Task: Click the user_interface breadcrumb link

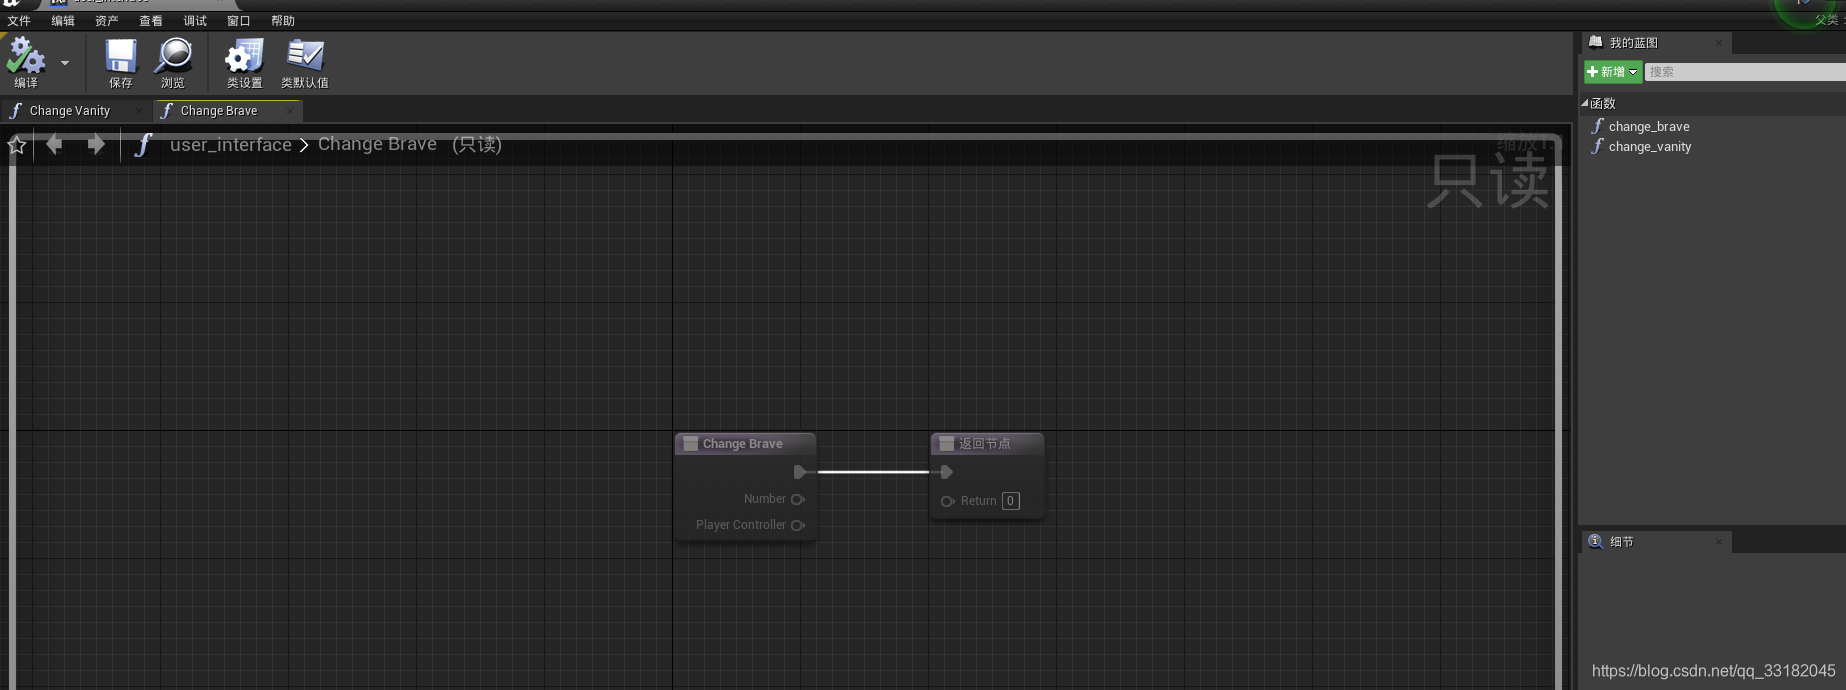Action: [231, 145]
